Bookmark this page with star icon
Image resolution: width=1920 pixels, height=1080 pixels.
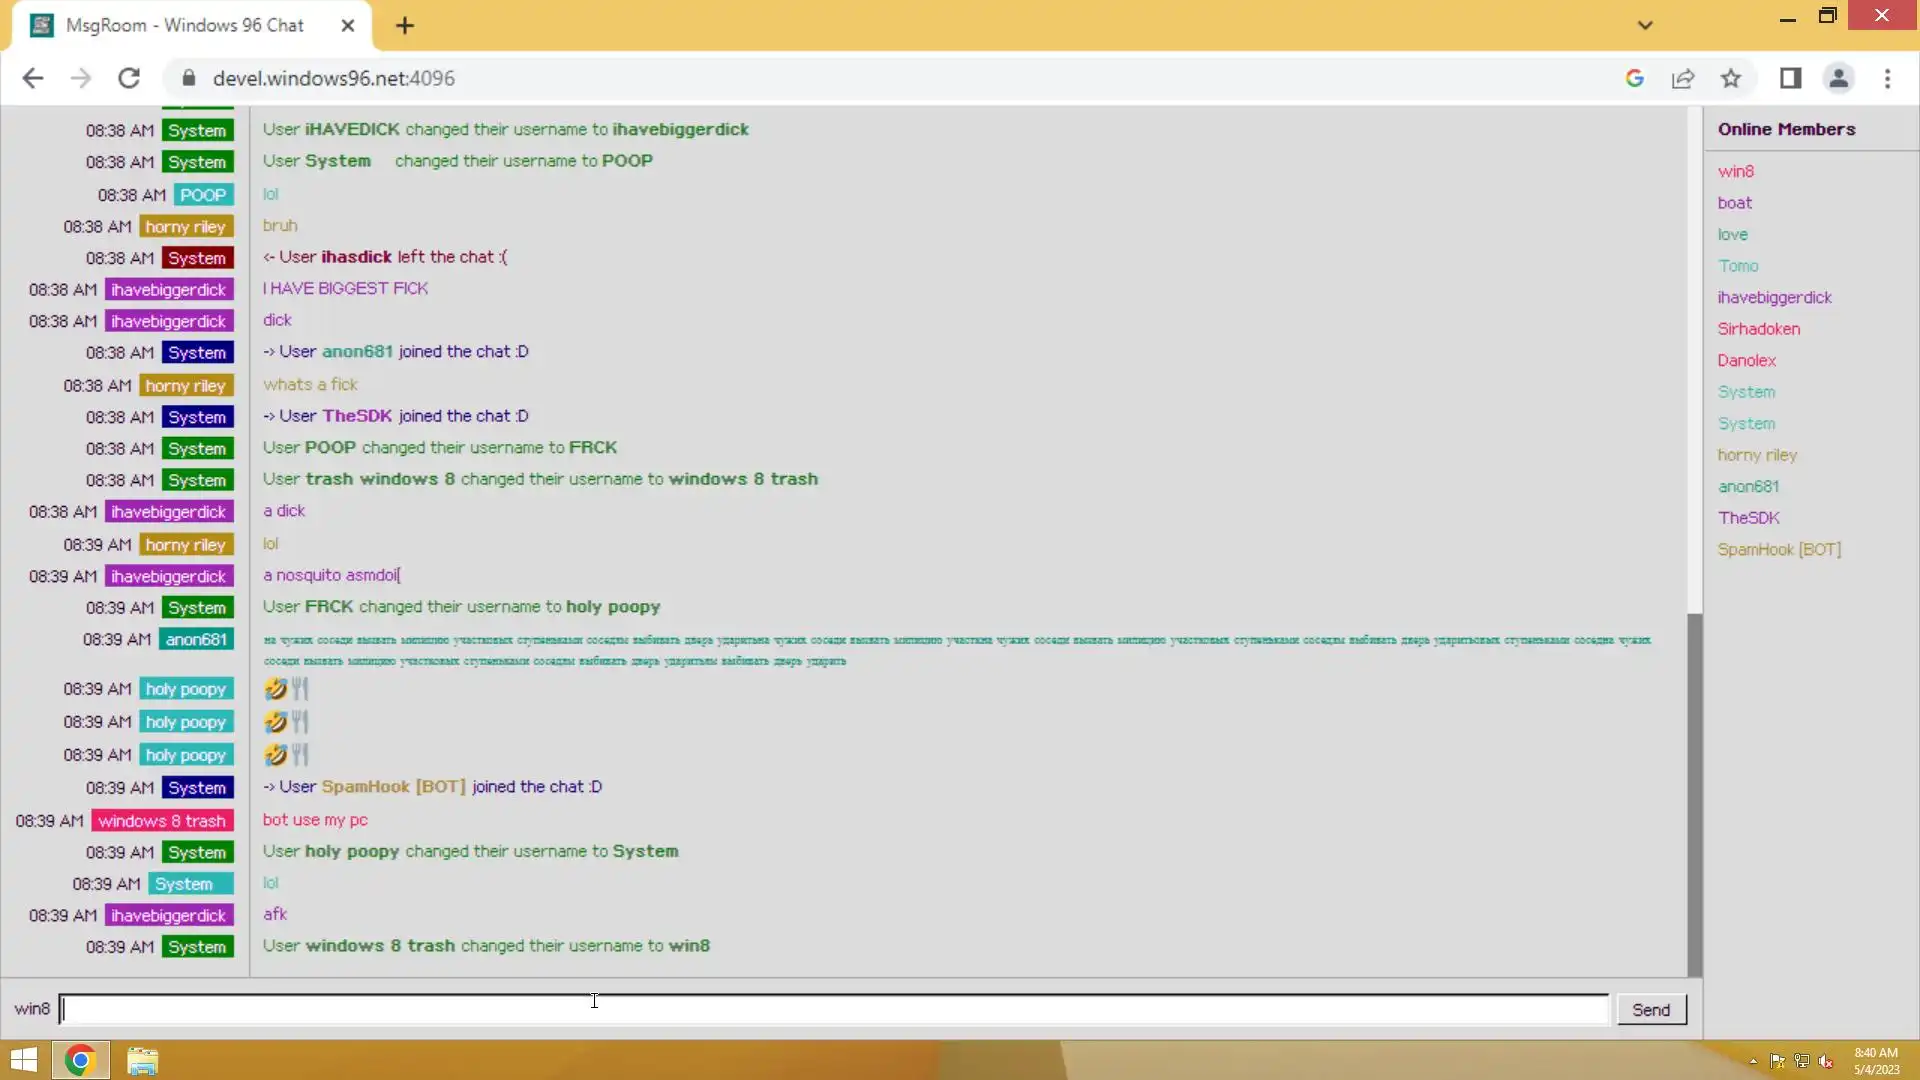(x=1731, y=78)
